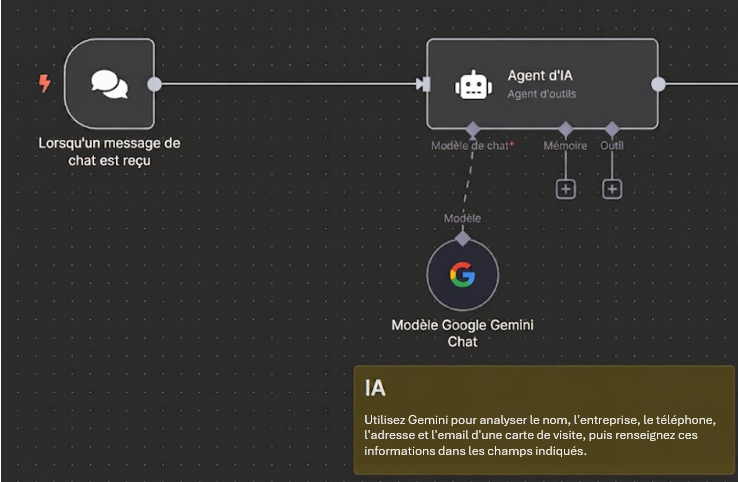The width and height of the screenshot is (738, 482).
Task: Open the Google Gemini Chat model node
Action: click(463, 275)
